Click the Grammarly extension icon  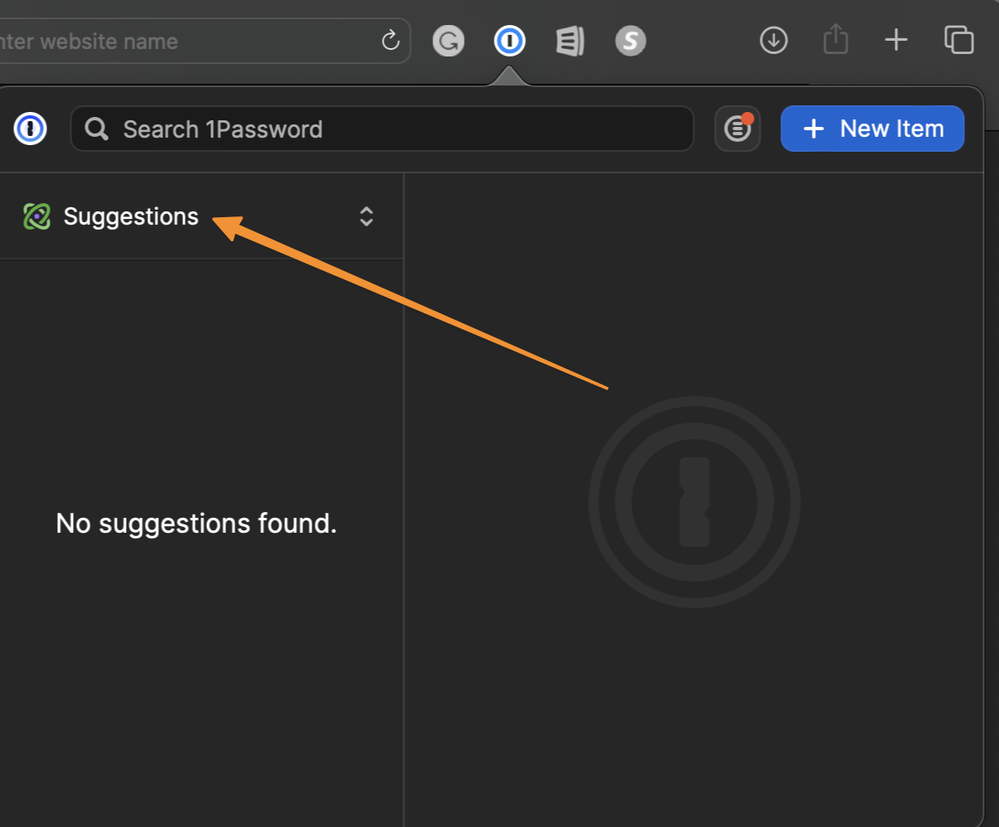[x=448, y=41]
